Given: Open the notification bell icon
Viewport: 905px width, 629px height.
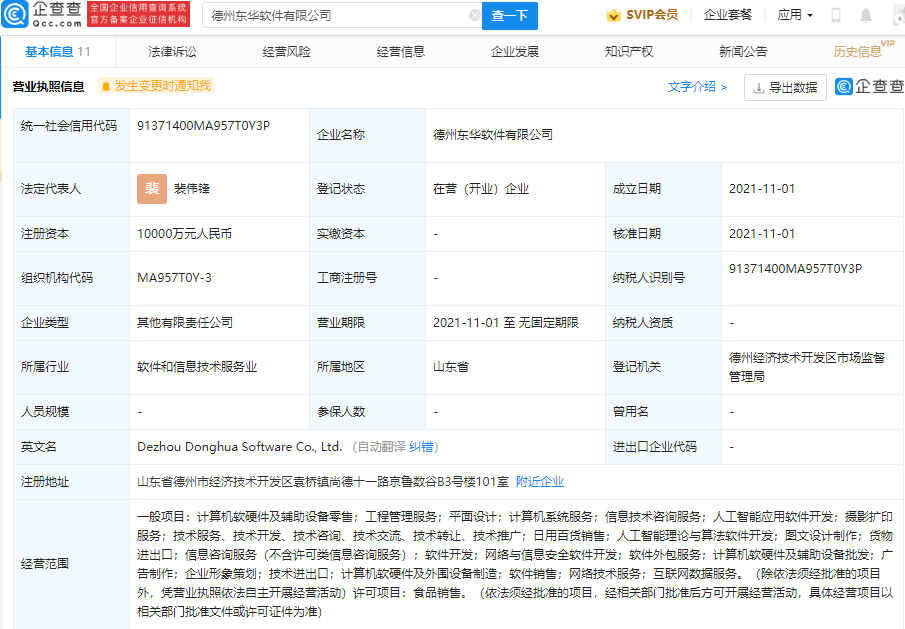Looking at the screenshot, I should (865, 15).
